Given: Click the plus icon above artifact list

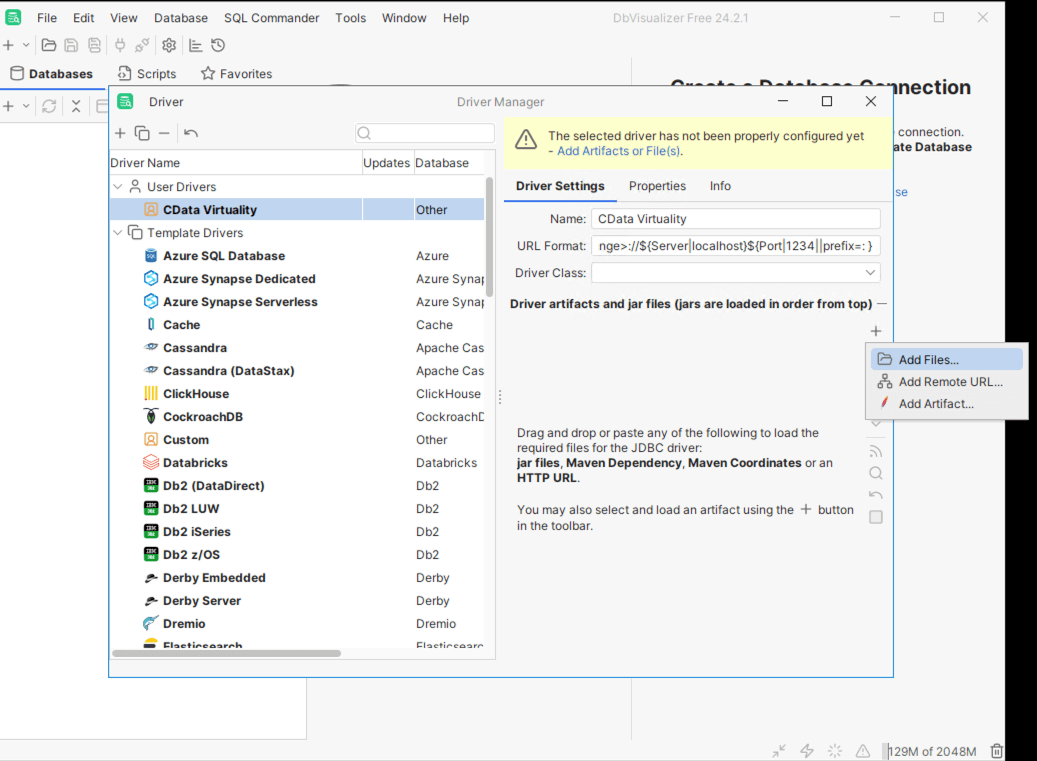Looking at the screenshot, I should (876, 331).
